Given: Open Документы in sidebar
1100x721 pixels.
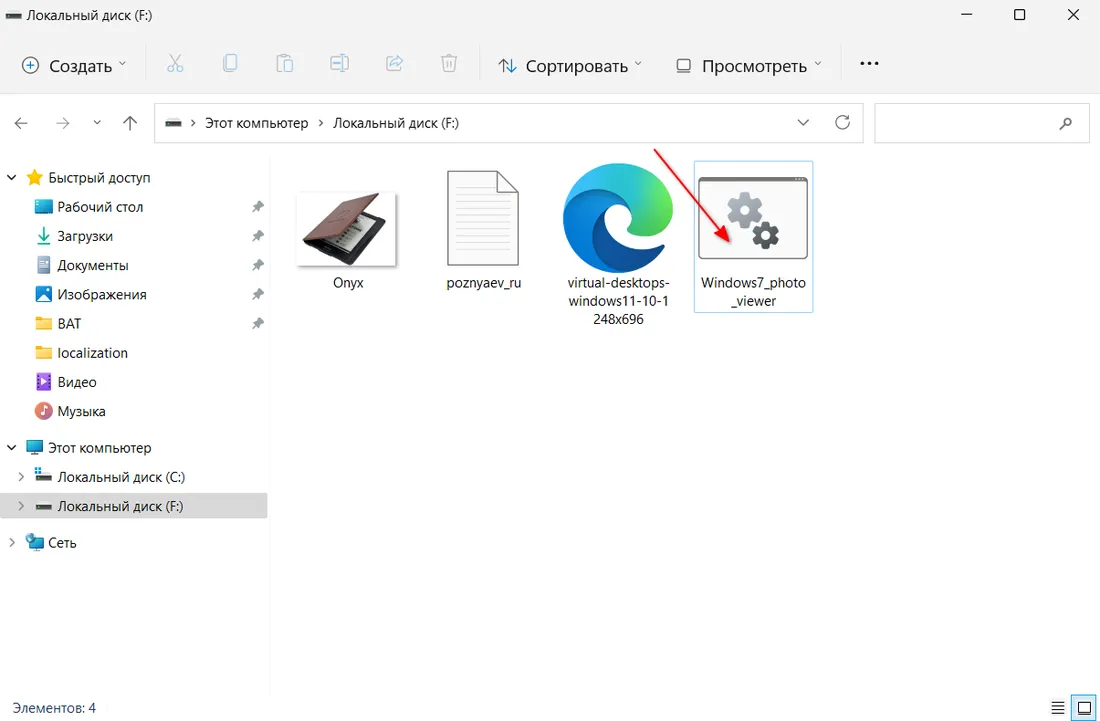Looking at the screenshot, I should [x=93, y=265].
